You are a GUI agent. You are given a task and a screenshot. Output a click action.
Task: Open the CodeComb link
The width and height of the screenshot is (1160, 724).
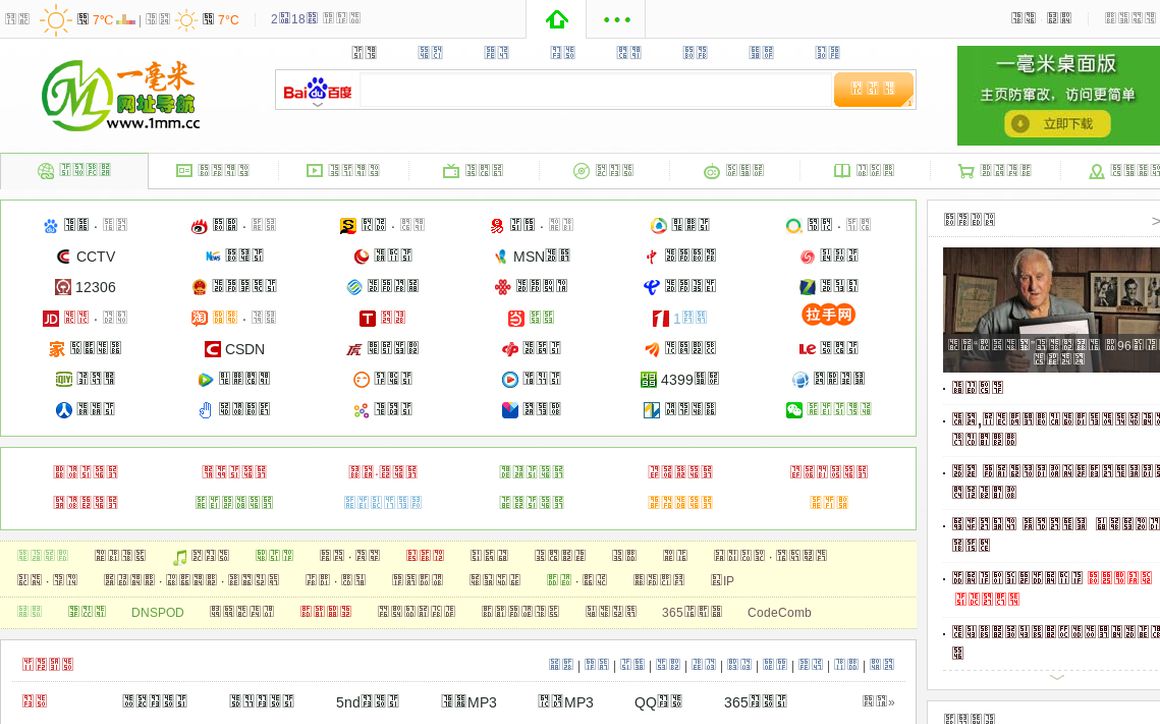(x=779, y=612)
